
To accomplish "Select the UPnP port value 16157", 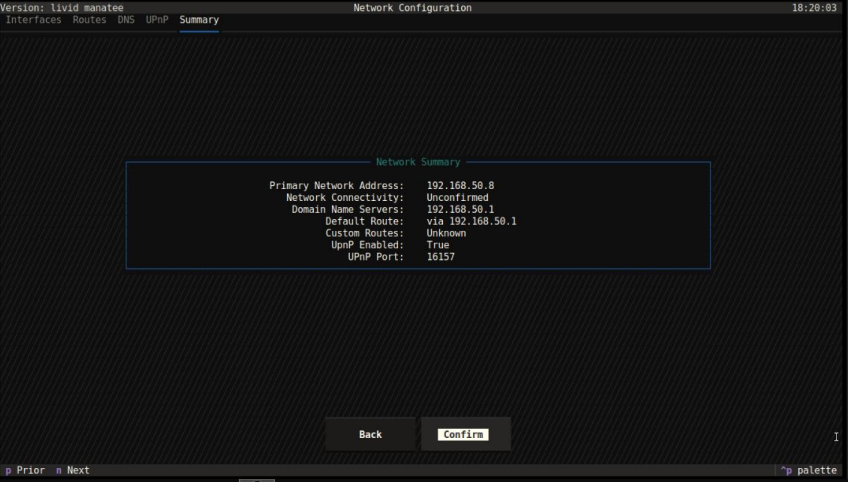I will [x=441, y=257].
